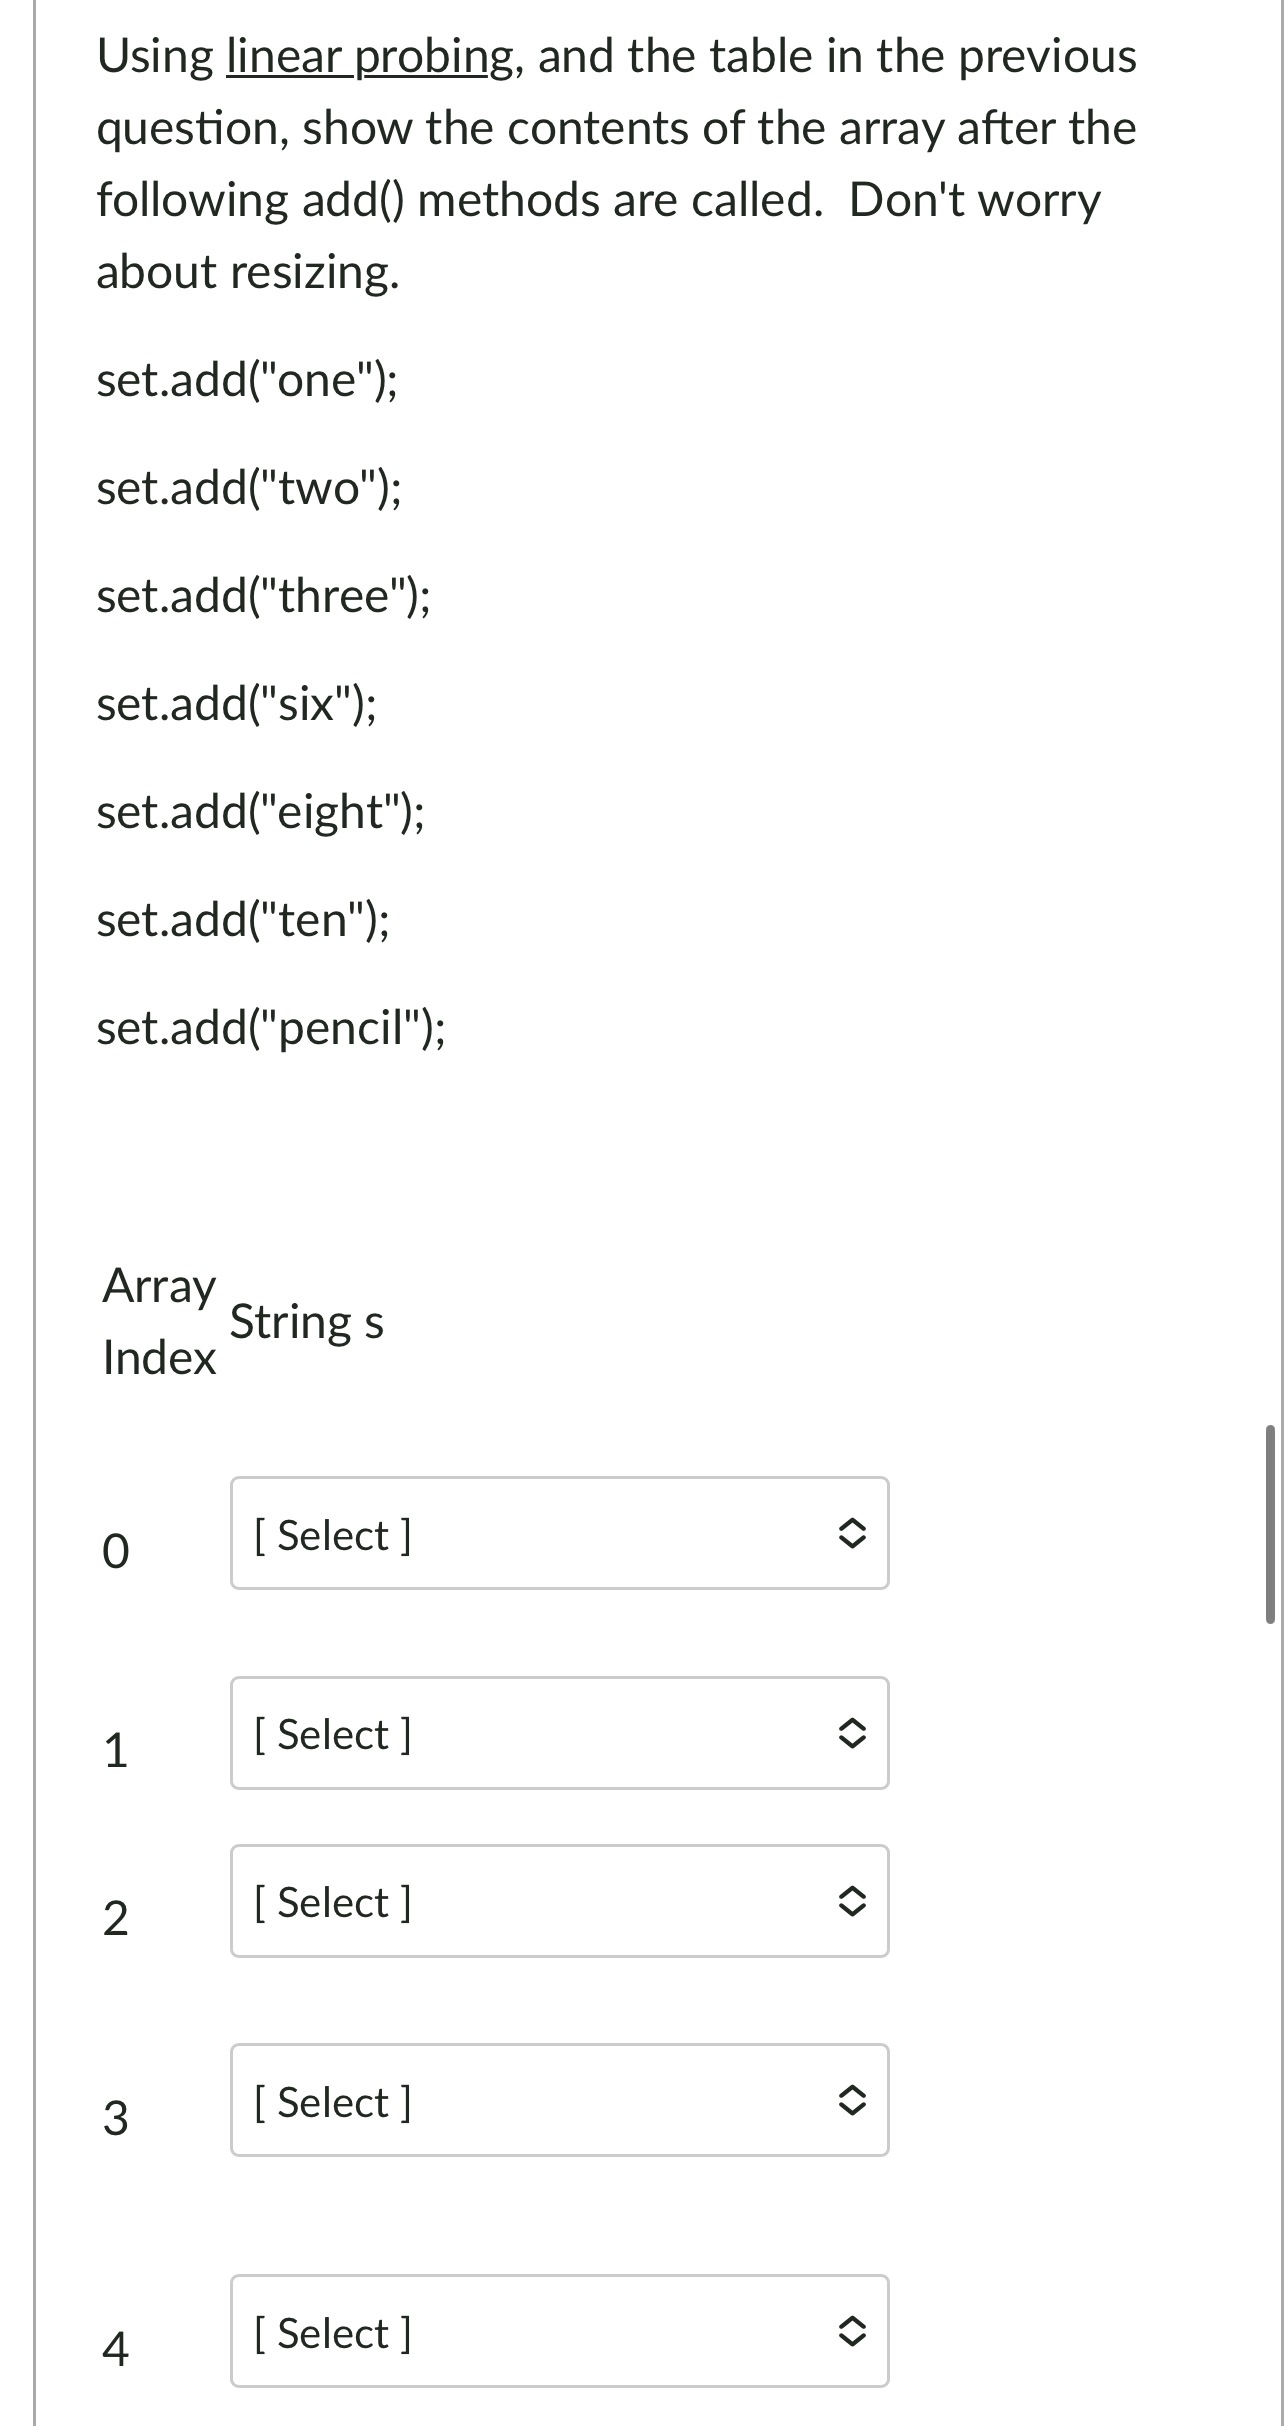This screenshot has width=1284, height=2426.
Task: Open the dropdown for array index 0
Action: [558, 1534]
